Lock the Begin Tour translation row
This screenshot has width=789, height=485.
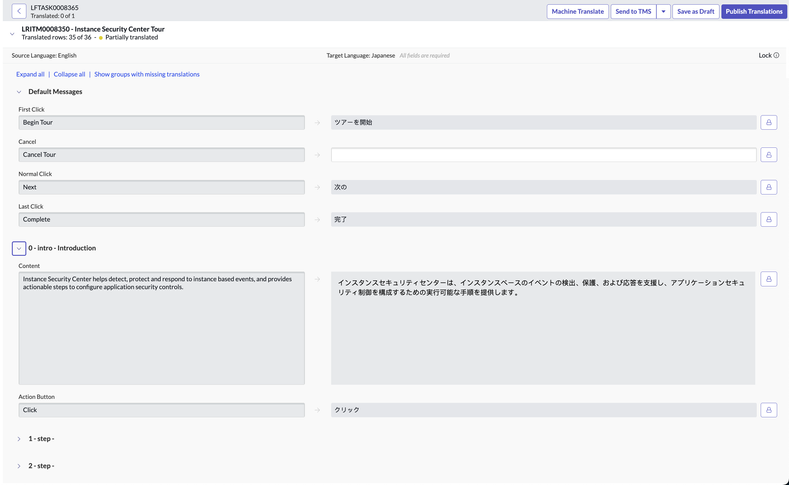[x=768, y=122]
